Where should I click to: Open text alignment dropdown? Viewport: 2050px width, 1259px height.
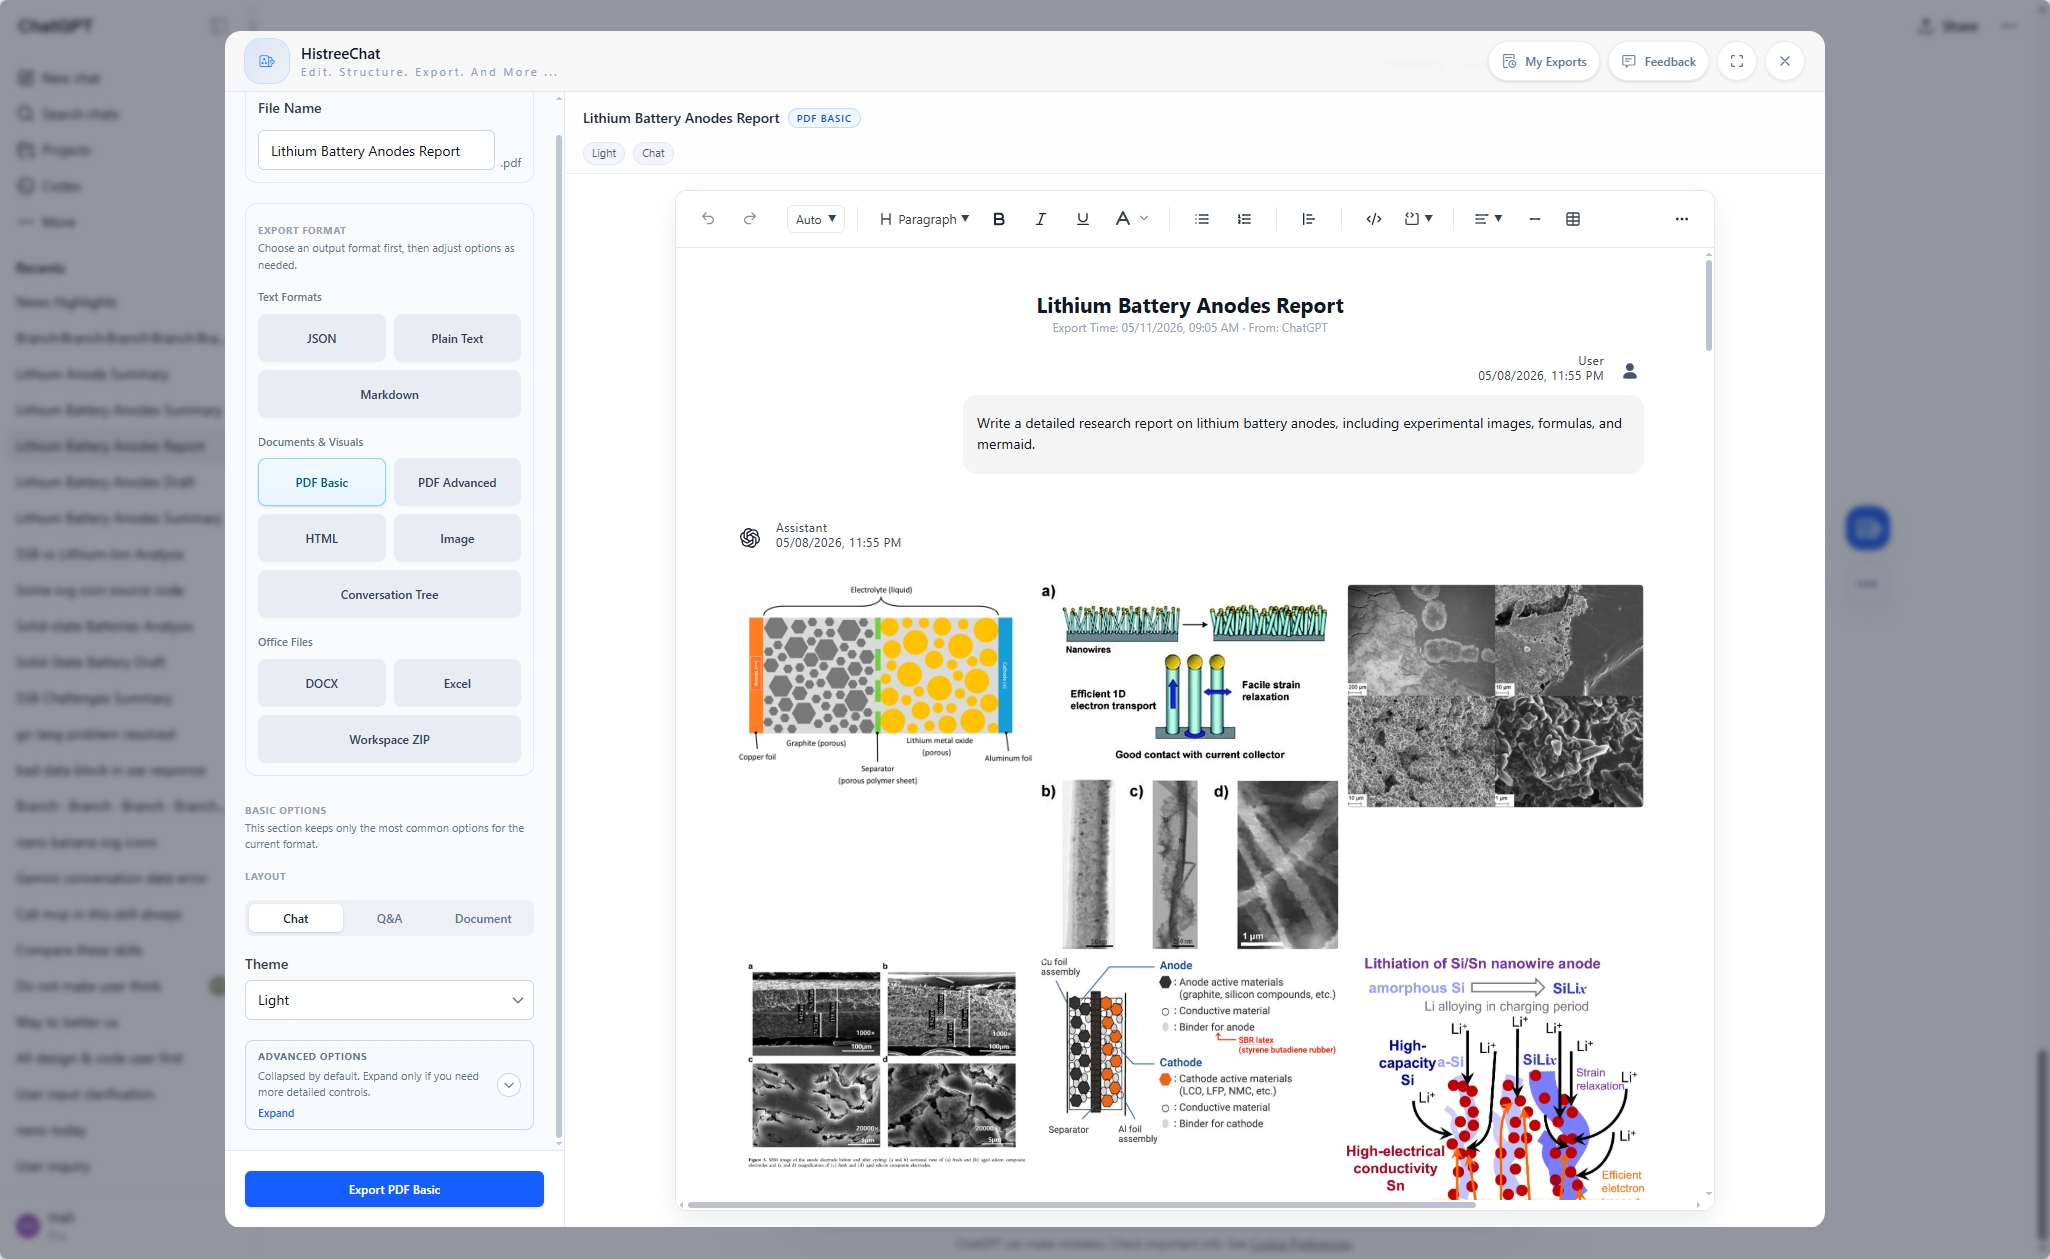(1488, 219)
